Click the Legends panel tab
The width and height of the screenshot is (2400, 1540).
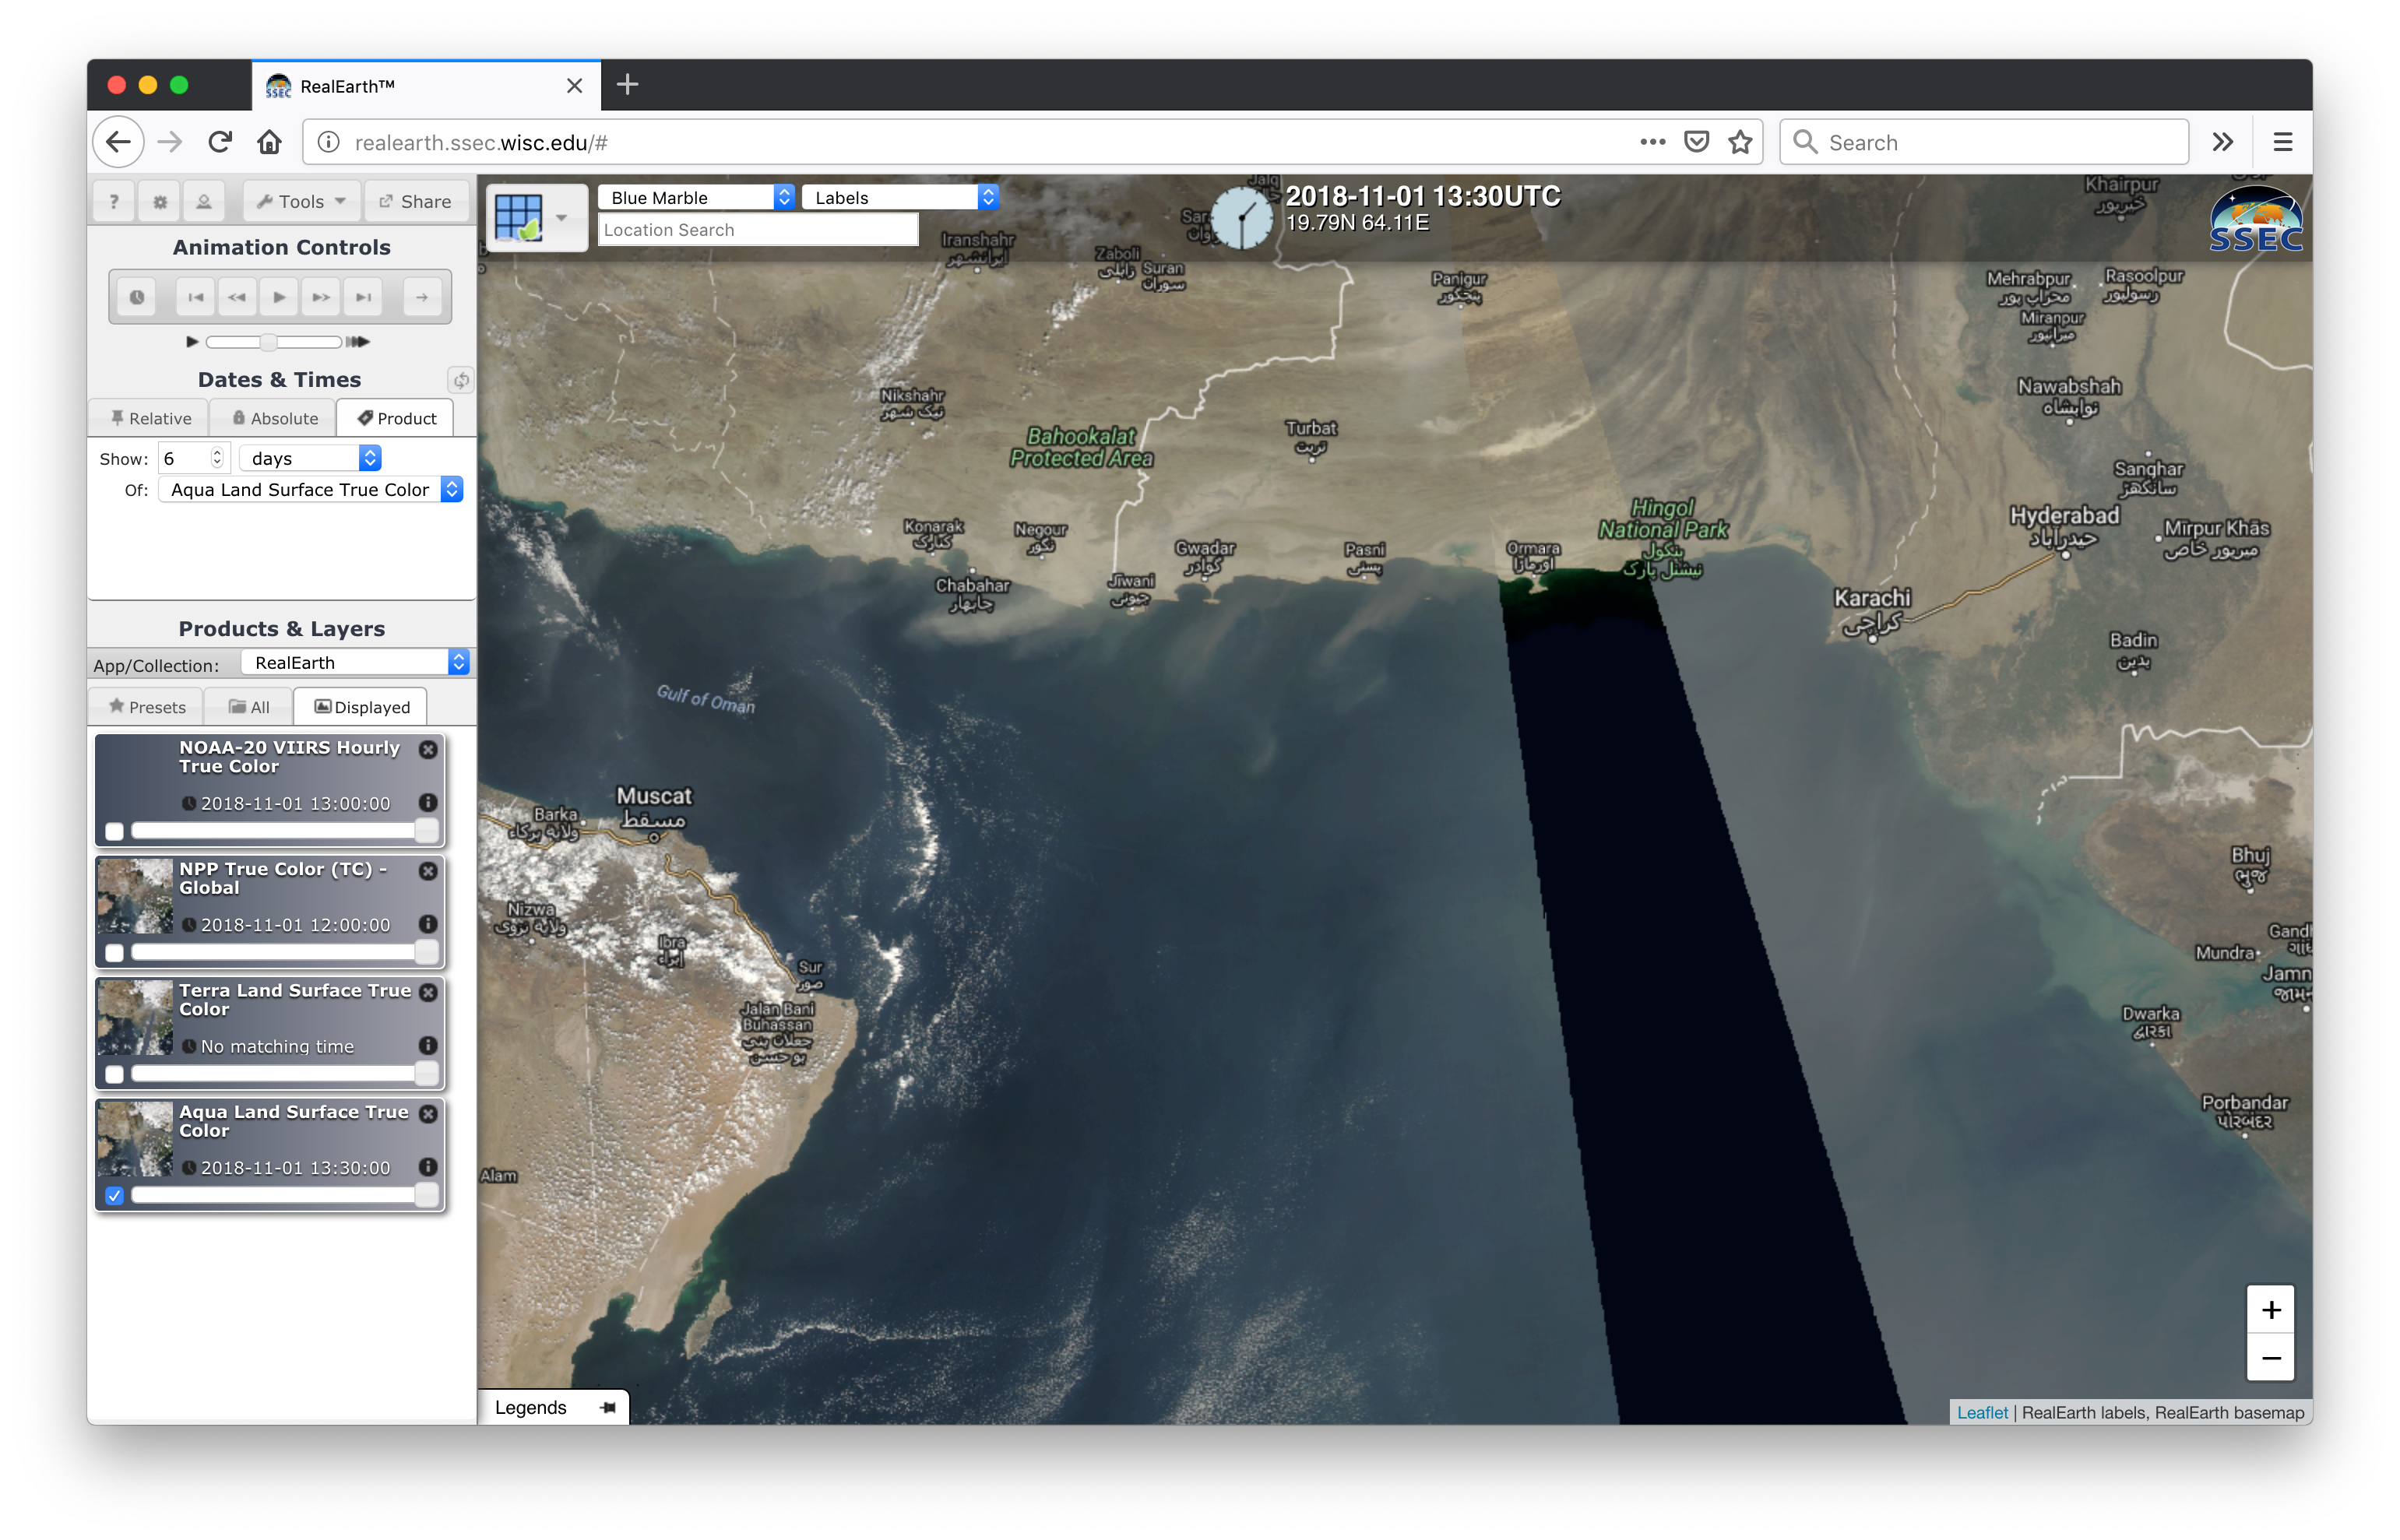click(531, 1408)
